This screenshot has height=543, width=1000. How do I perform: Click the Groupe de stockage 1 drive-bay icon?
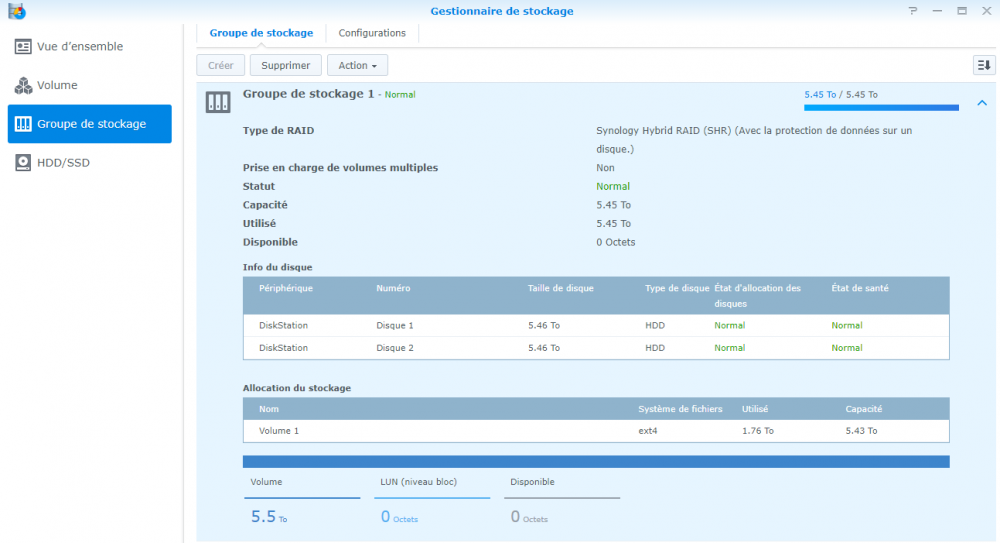coord(218,102)
